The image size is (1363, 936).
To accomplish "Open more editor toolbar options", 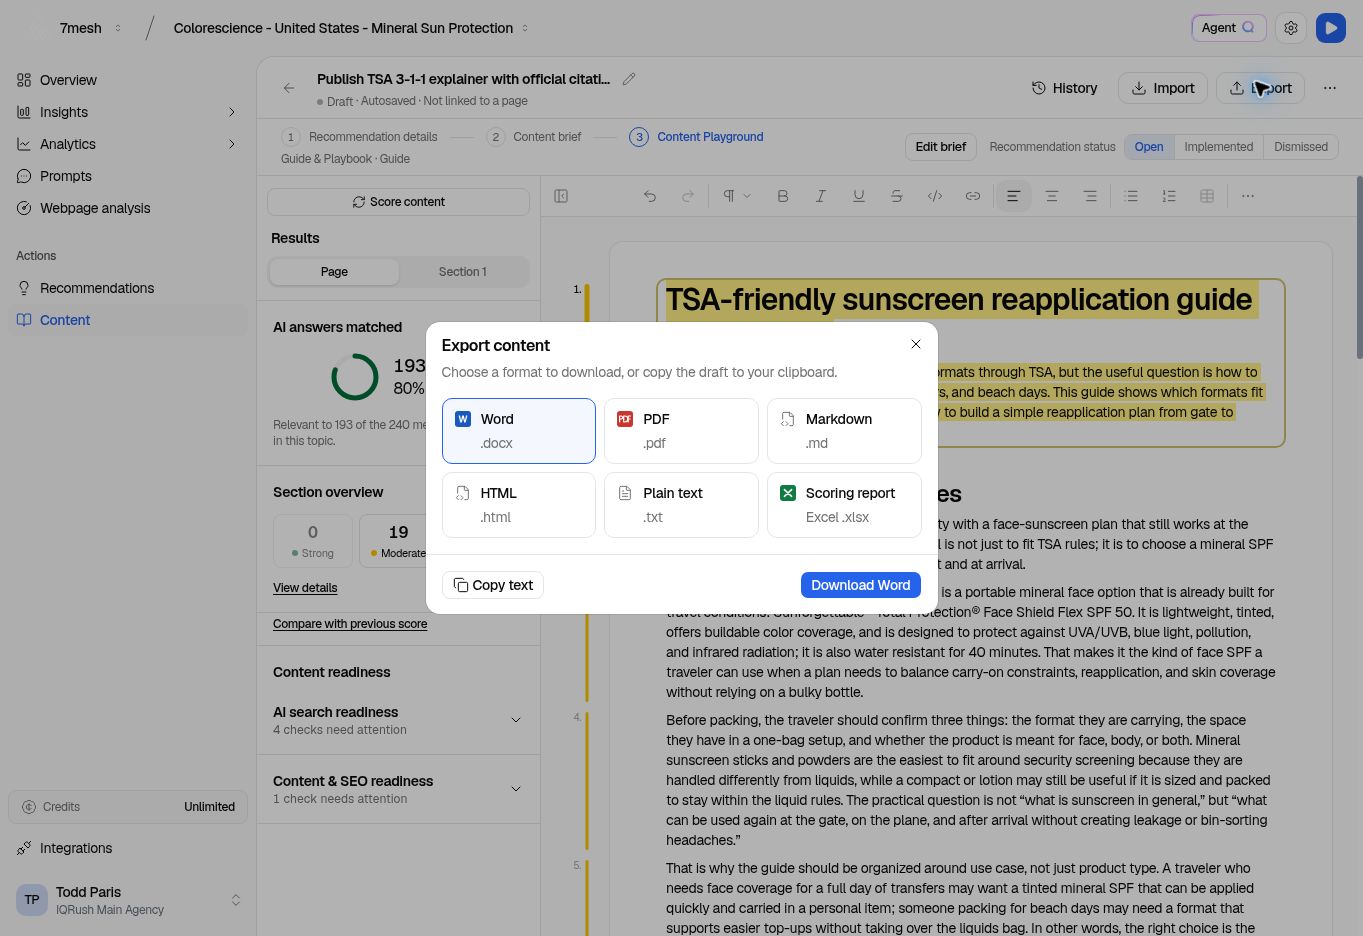I will [1248, 196].
